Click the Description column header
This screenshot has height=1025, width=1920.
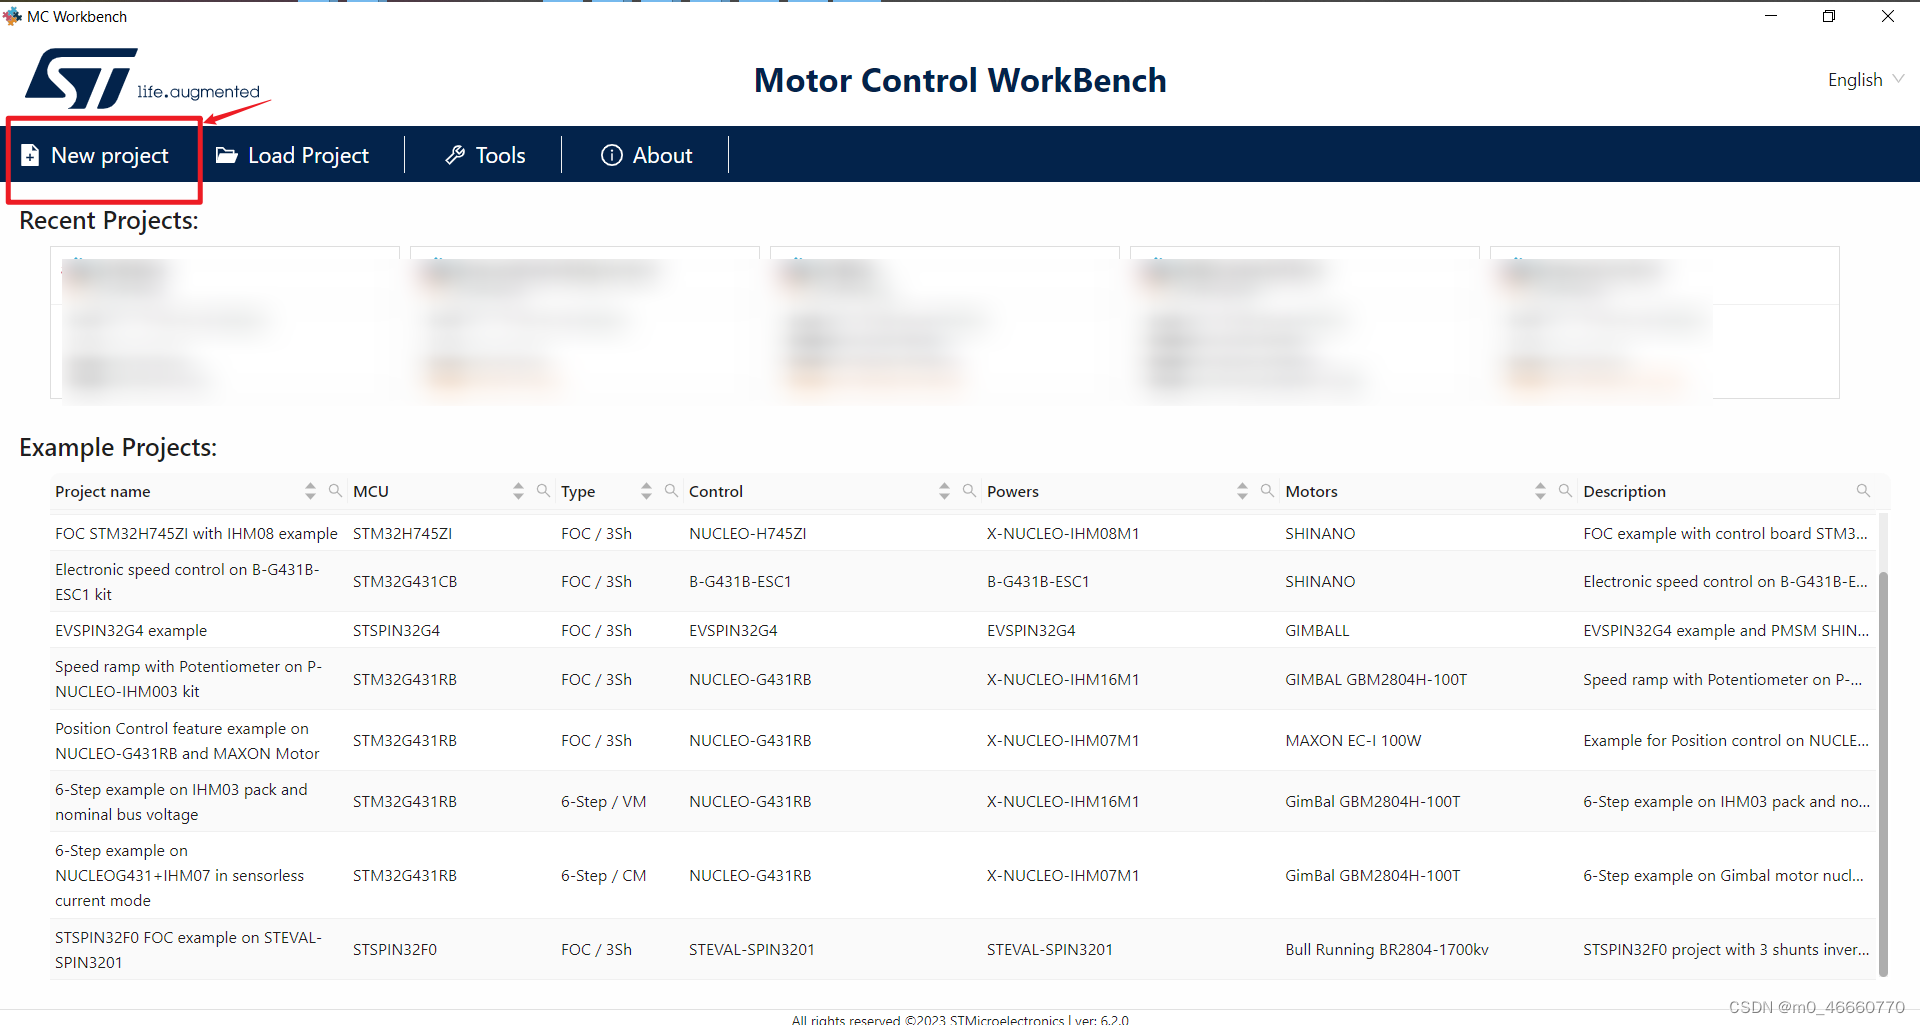(1624, 491)
